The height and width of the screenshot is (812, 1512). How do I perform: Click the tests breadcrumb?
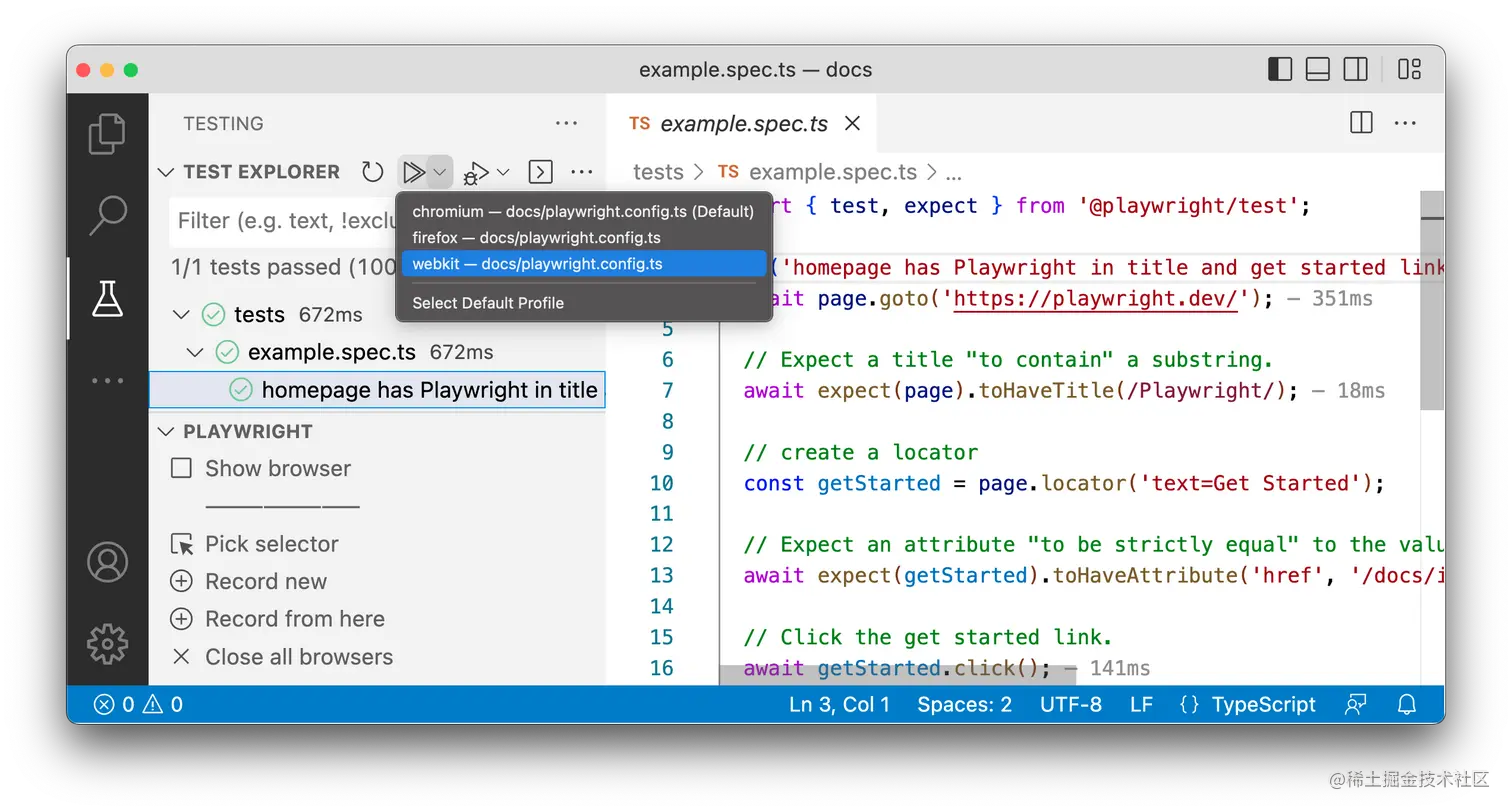tap(658, 172)
